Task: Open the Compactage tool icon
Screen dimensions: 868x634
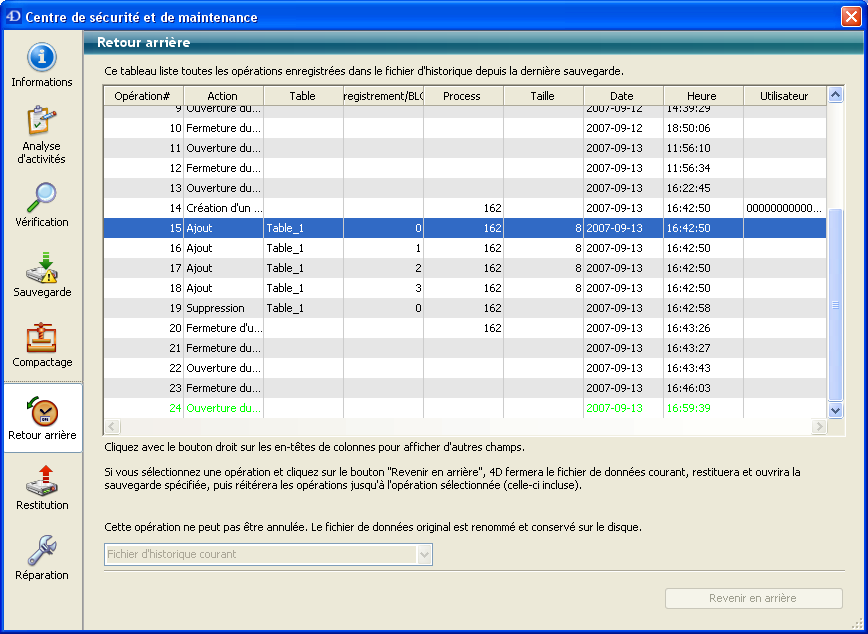Action: 41,338
